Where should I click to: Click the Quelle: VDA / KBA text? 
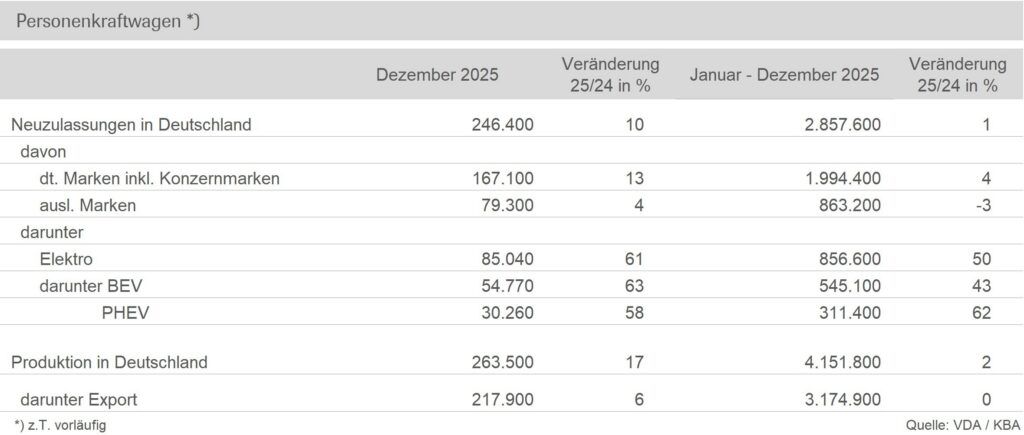click(955, 425)
